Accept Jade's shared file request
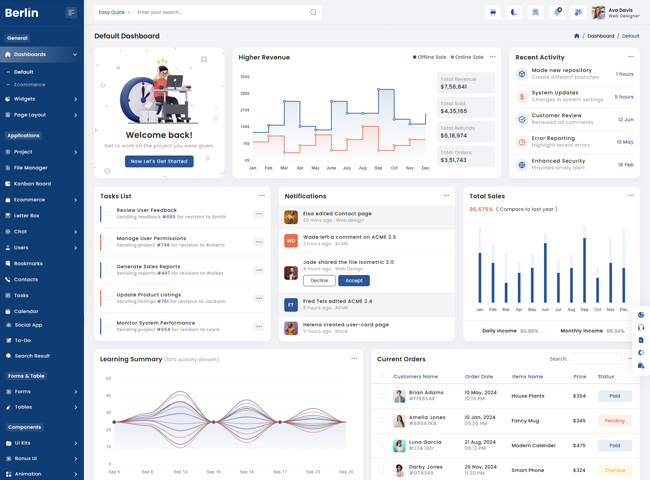Screen dimensions: 650x480 tap(354, 281)
